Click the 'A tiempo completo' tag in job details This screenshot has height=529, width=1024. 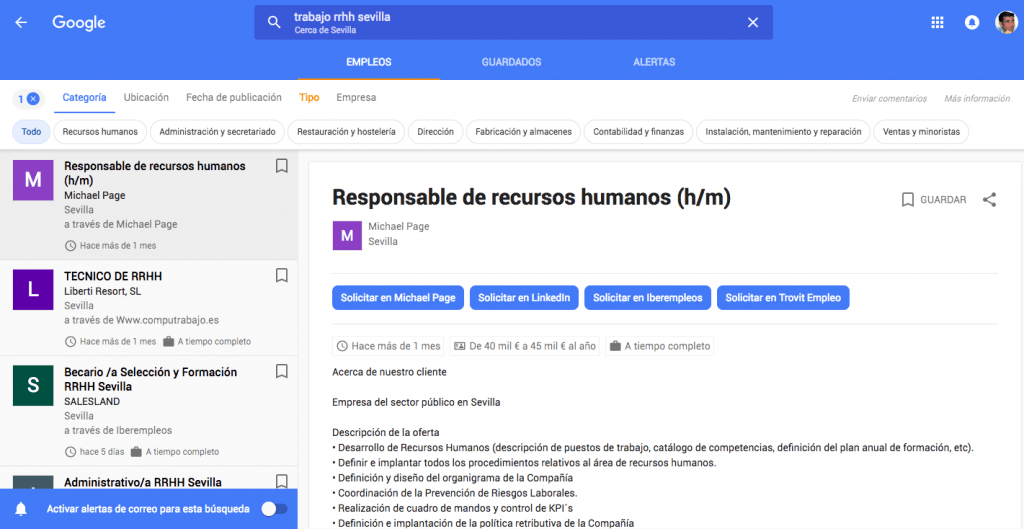coord(660,346)
